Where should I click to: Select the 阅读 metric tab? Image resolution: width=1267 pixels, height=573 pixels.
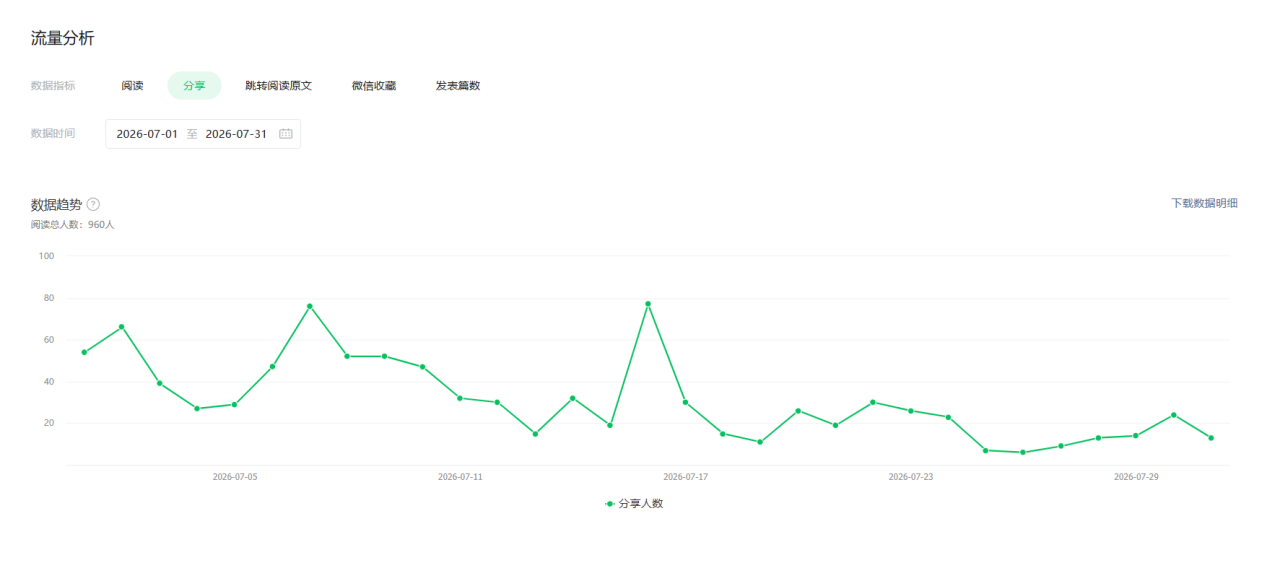tap(132, 86)
